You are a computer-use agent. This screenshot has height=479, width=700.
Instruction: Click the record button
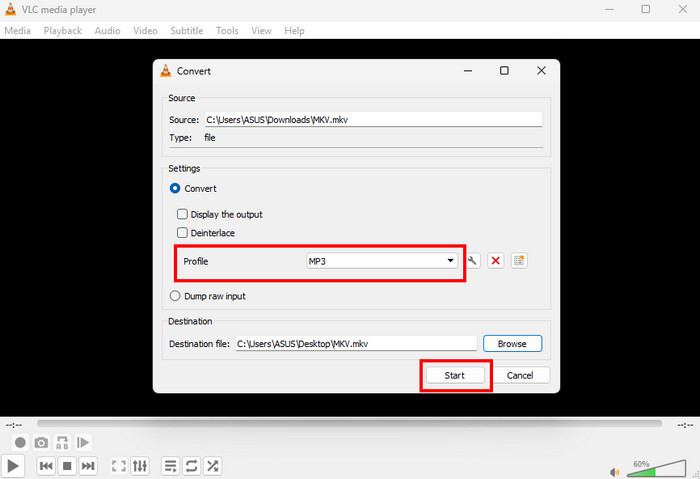coord(20,442)
